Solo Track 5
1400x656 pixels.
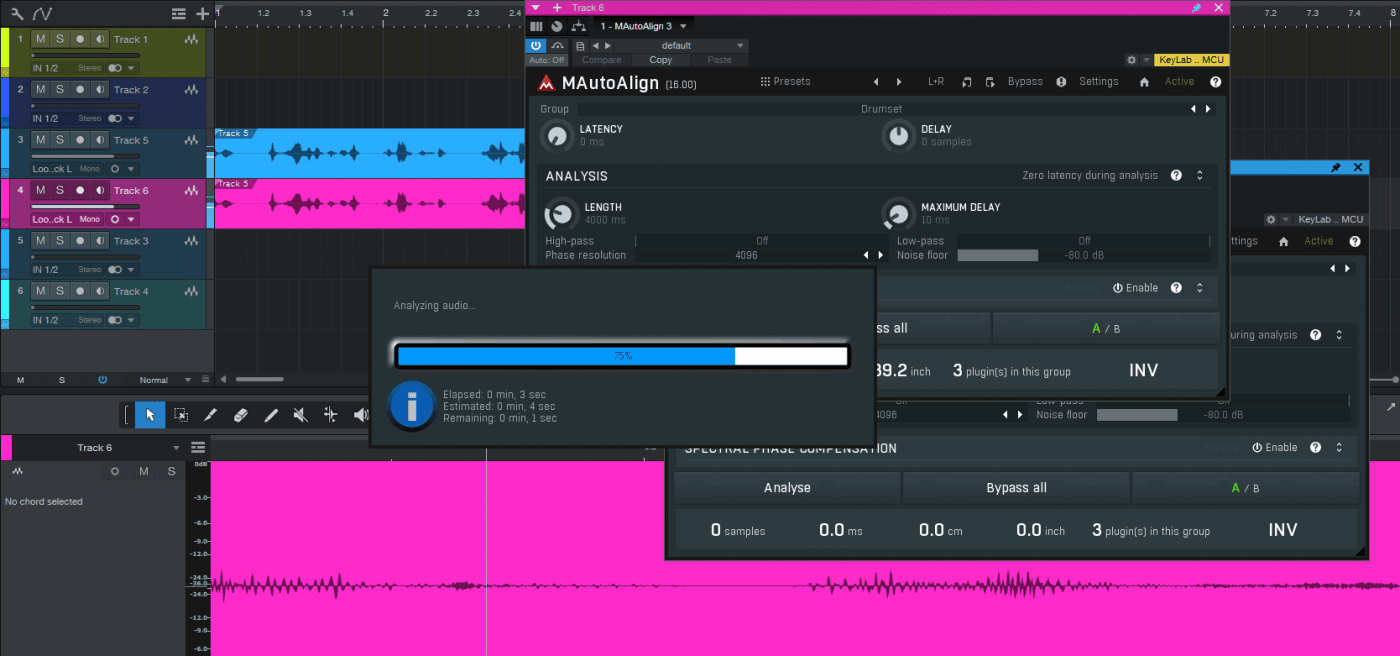click(x=60, y=140)
